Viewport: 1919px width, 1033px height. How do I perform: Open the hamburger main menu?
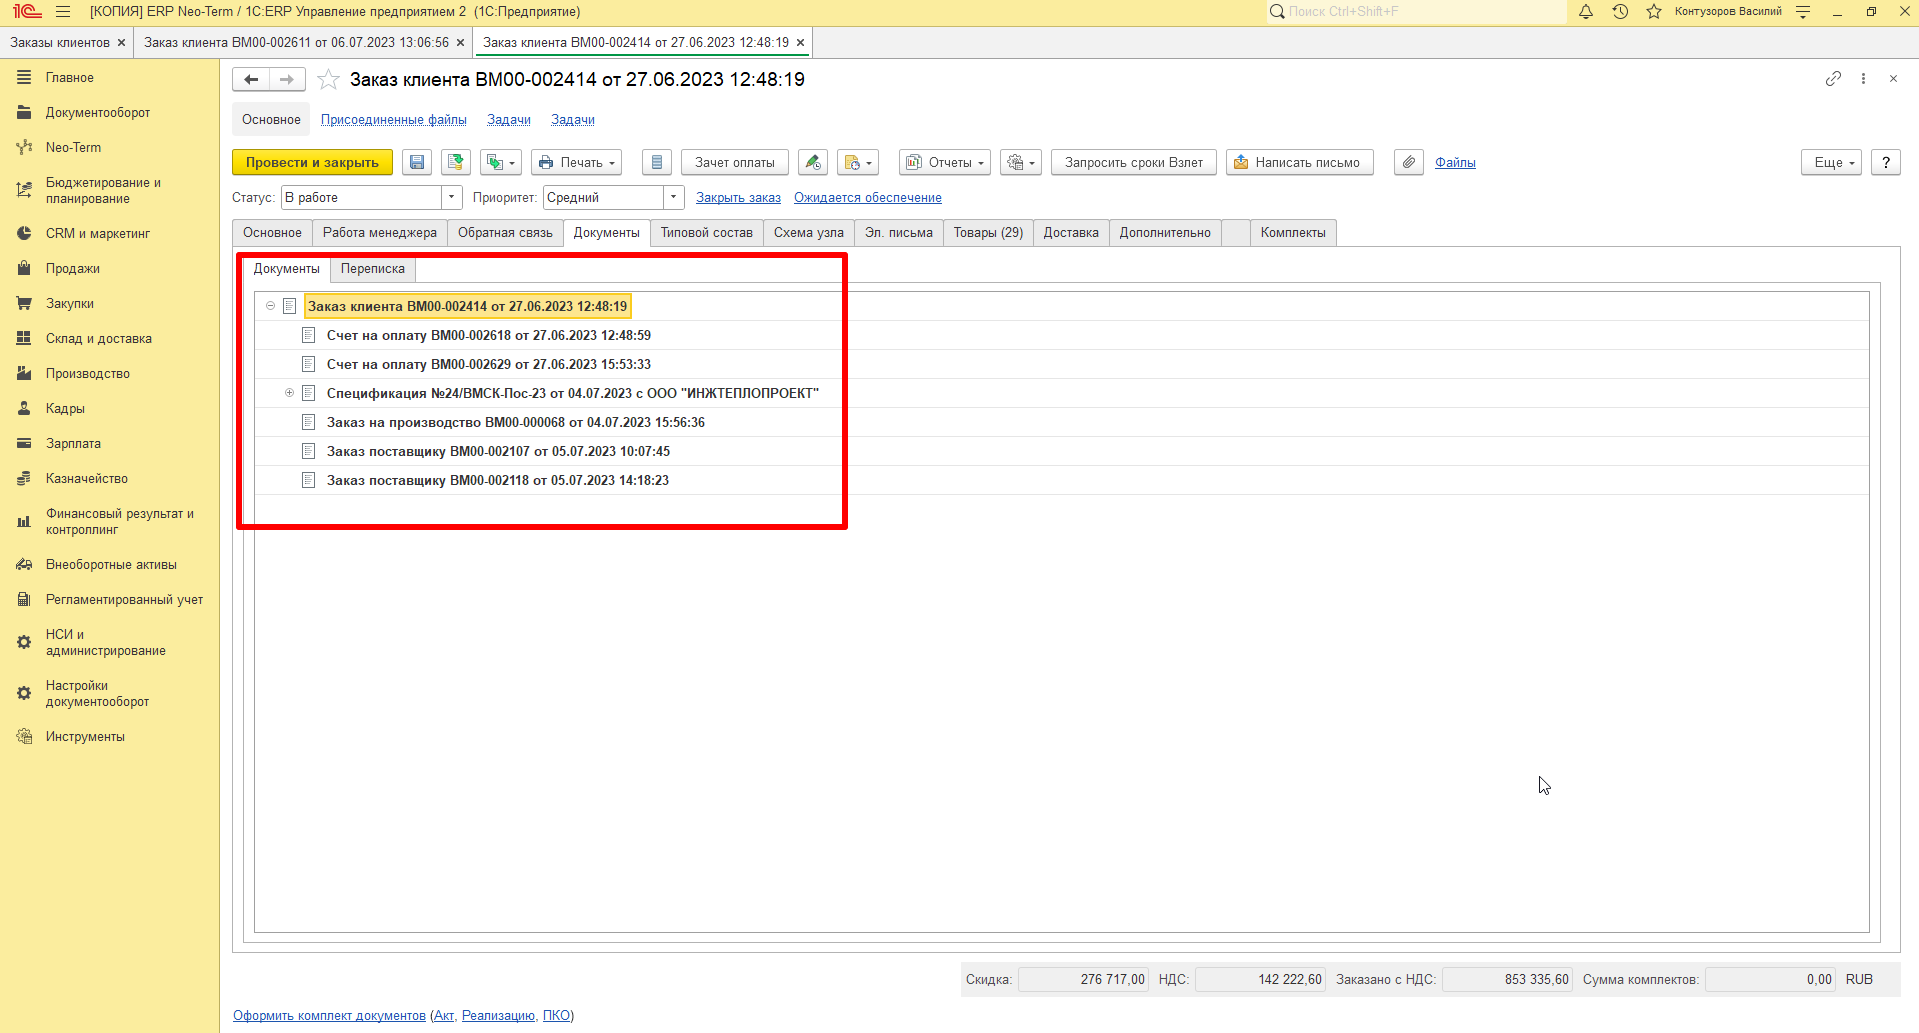63,12
